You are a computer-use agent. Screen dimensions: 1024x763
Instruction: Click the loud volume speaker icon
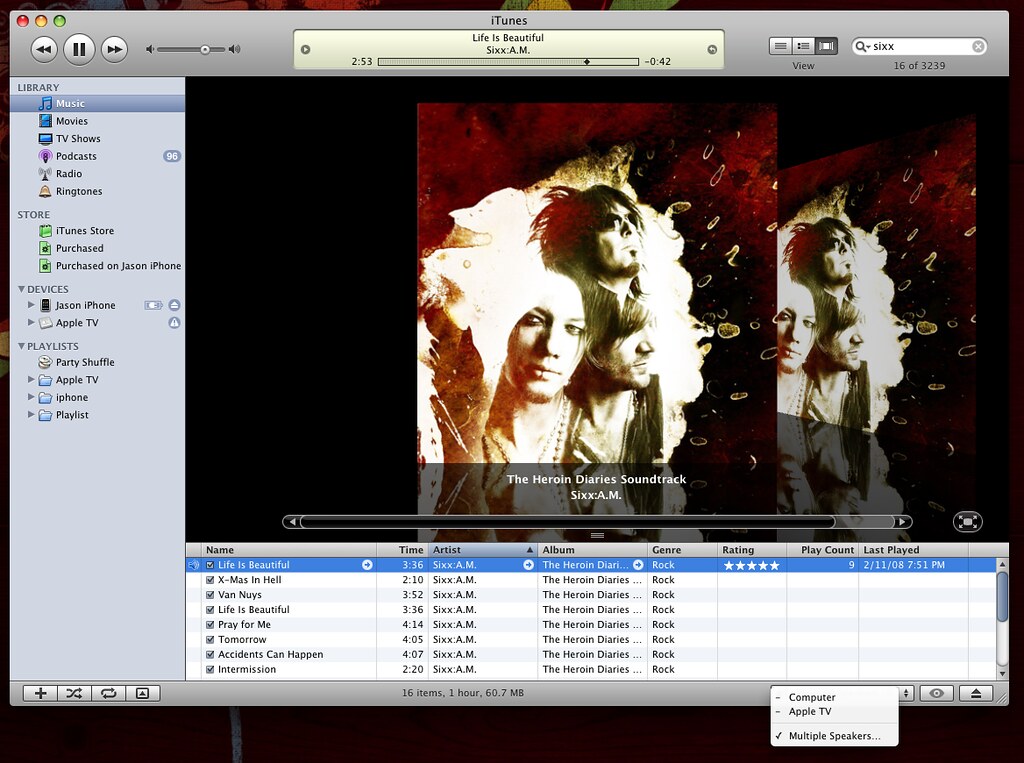234,50
